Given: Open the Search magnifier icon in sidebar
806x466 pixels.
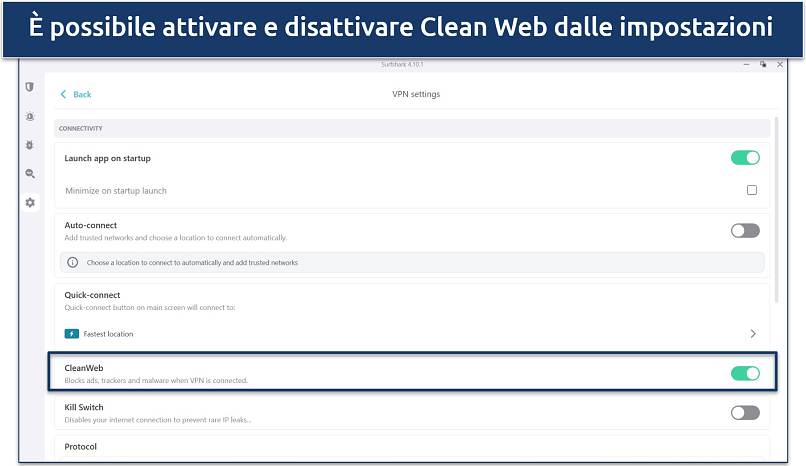Looking at the screenshot, I should tap(30, 174).
